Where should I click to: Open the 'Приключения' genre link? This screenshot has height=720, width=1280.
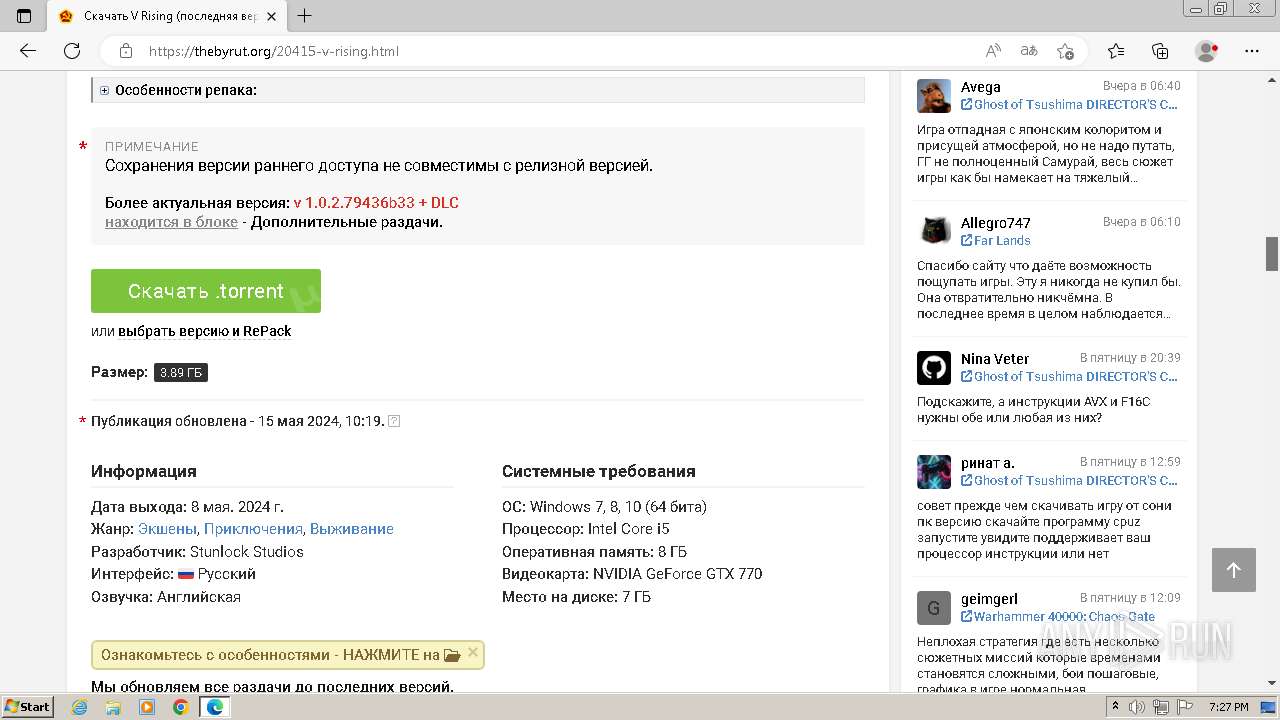253,529
